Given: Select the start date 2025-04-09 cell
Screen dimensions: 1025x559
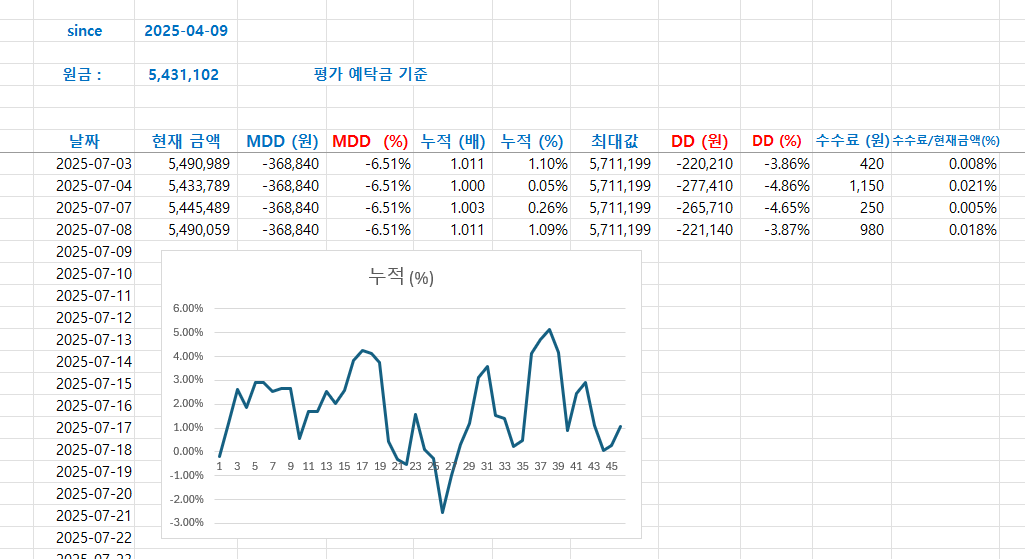Looking at the screenshot, I should 186,31.
